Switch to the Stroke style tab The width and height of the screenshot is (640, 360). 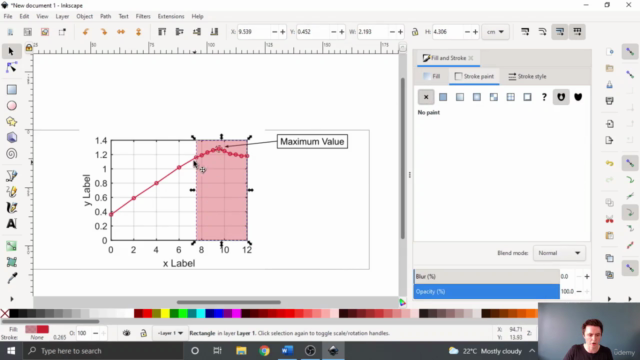(x=527, y=76)
